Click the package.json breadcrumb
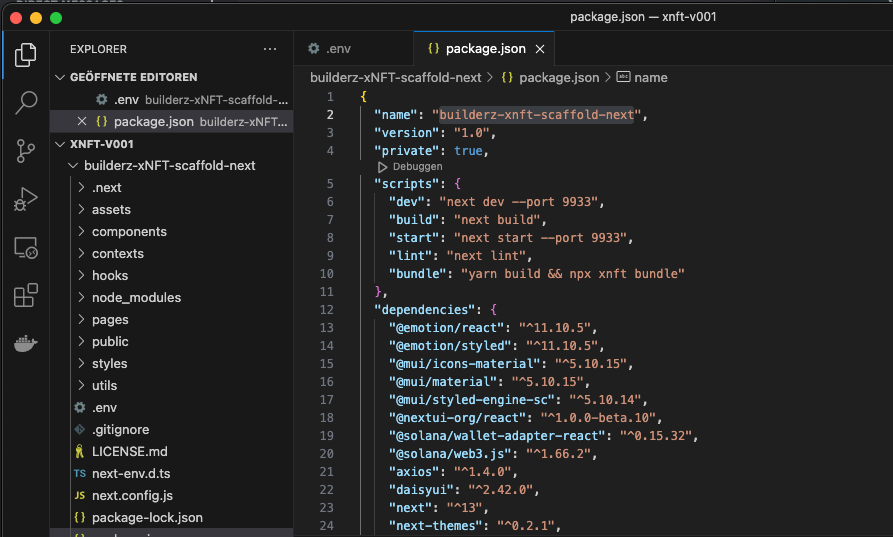The image size is (893, 537). [559, 77]
